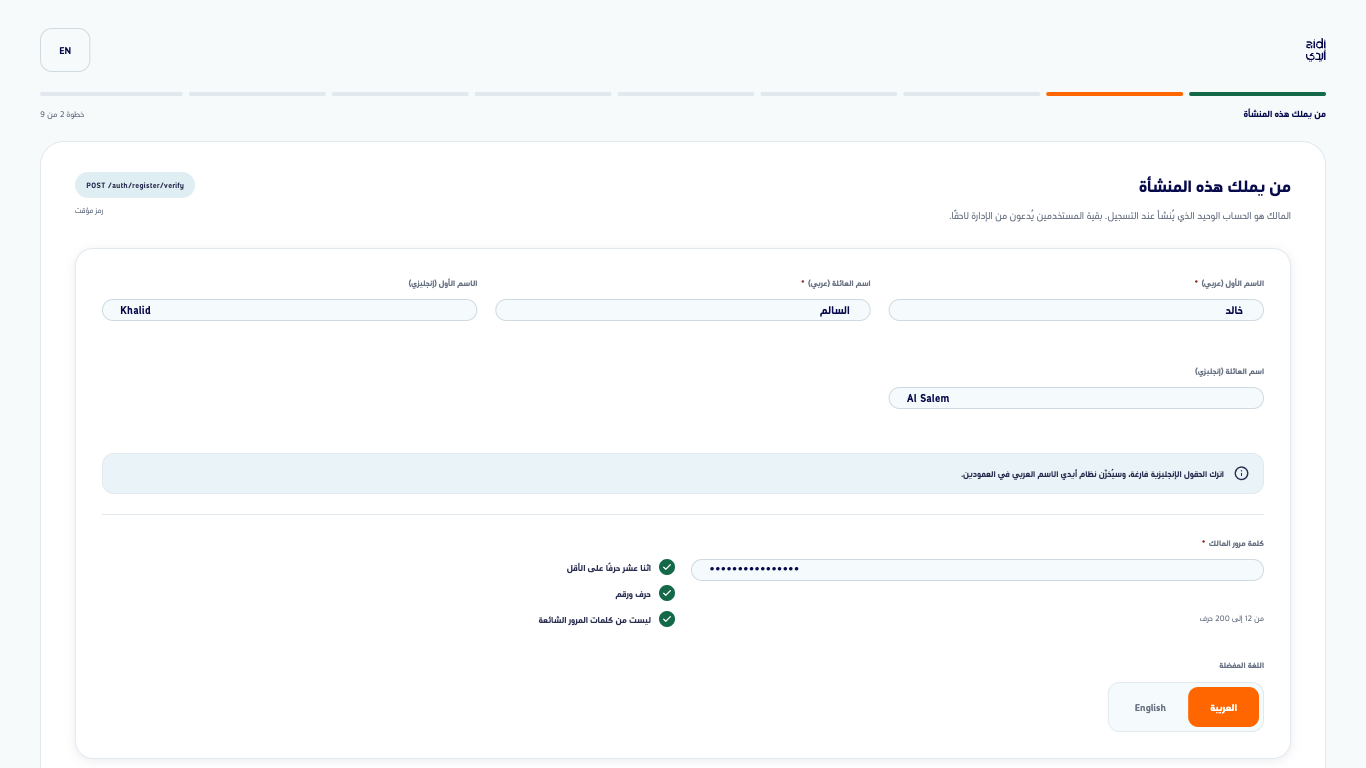
Task: Click the step counter text خطوة 2 من 9
Action: (62, 114)
